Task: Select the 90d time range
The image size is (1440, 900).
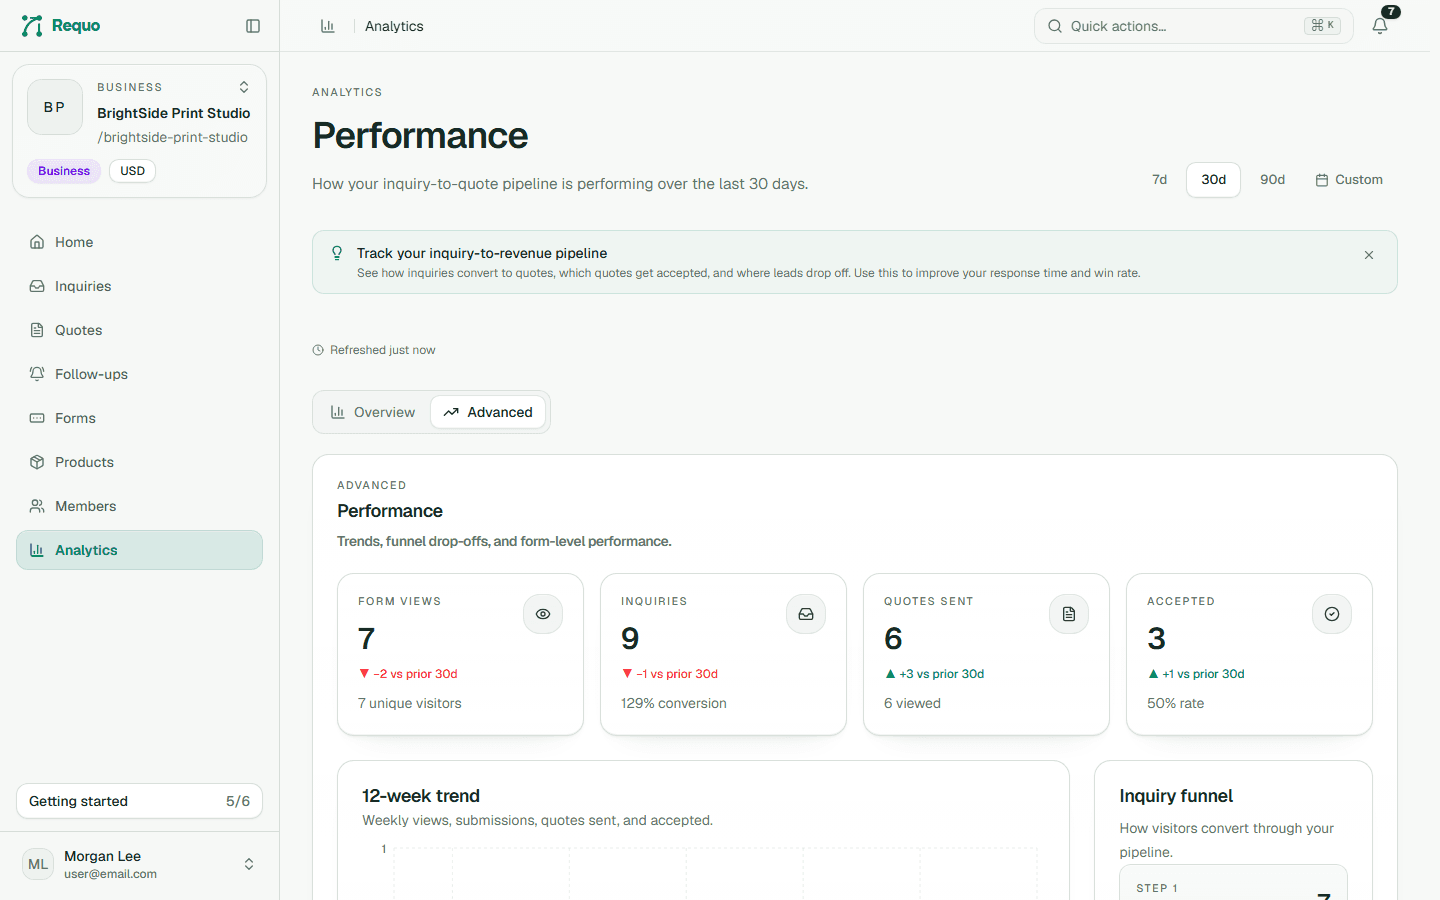Action: point(1273,180)
